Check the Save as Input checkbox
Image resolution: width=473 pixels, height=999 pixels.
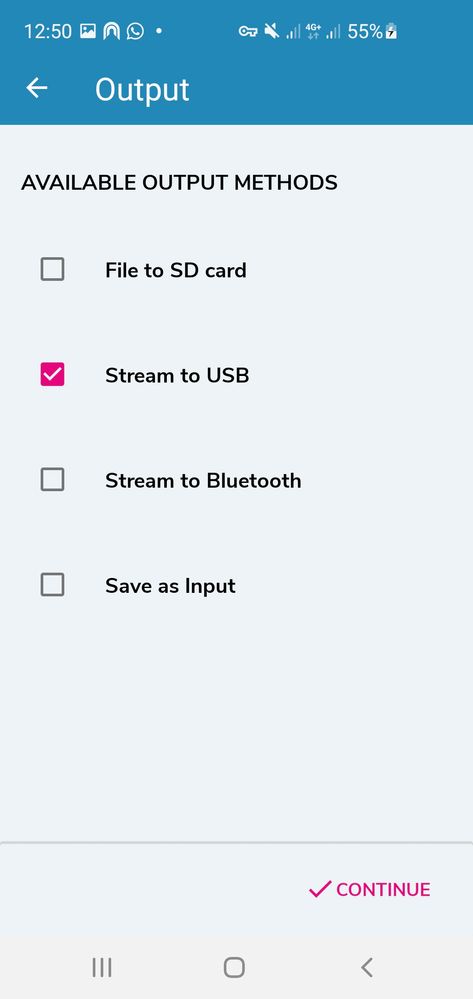(52, 584)
